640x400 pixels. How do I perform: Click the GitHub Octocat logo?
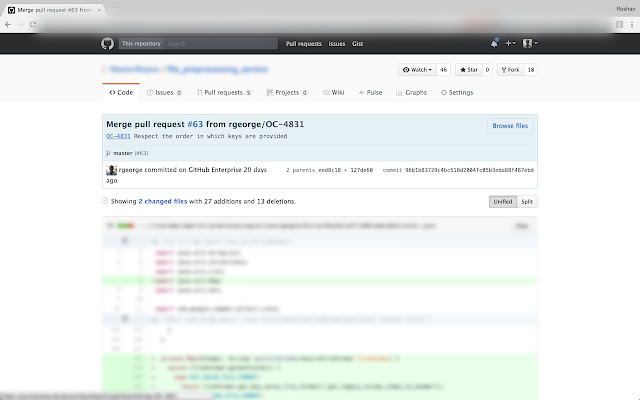pyautogui.click(x=106, y=44)
